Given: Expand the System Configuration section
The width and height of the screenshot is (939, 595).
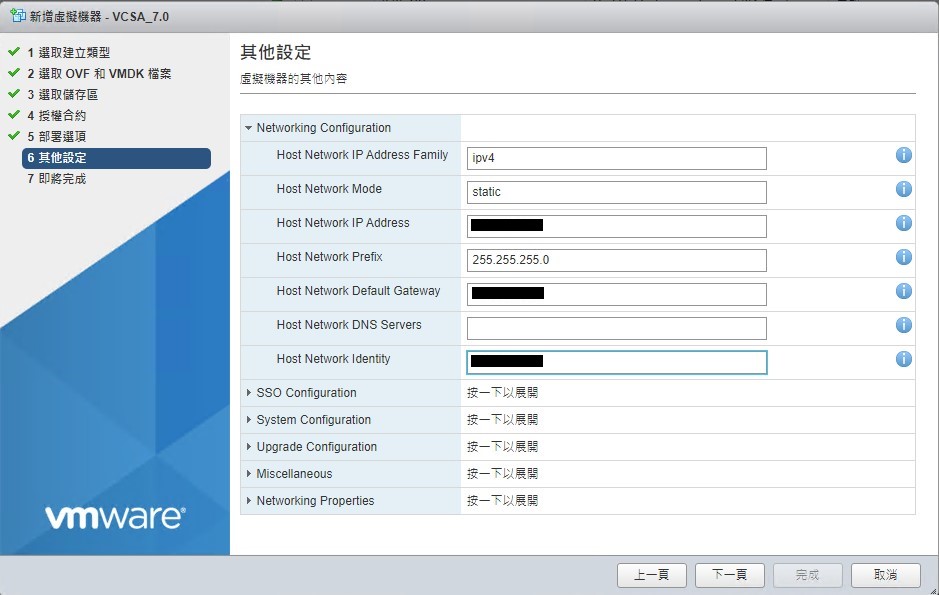Looking at the screenshot, I should click(249, 420).
